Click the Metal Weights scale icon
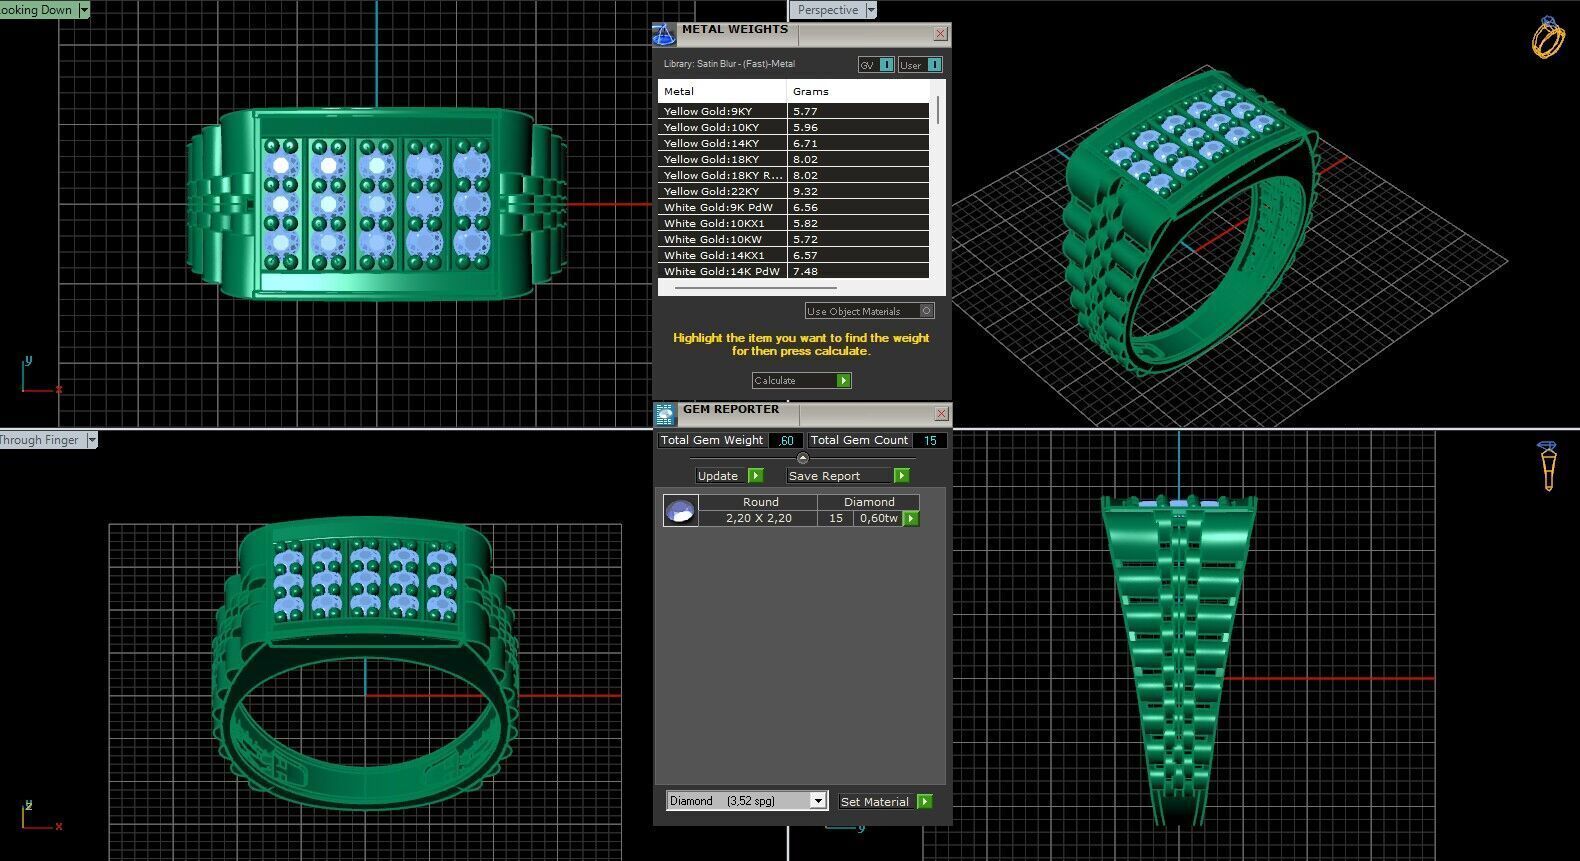Viewport: 1580px width, 861px height. click(x=664, y=34)
